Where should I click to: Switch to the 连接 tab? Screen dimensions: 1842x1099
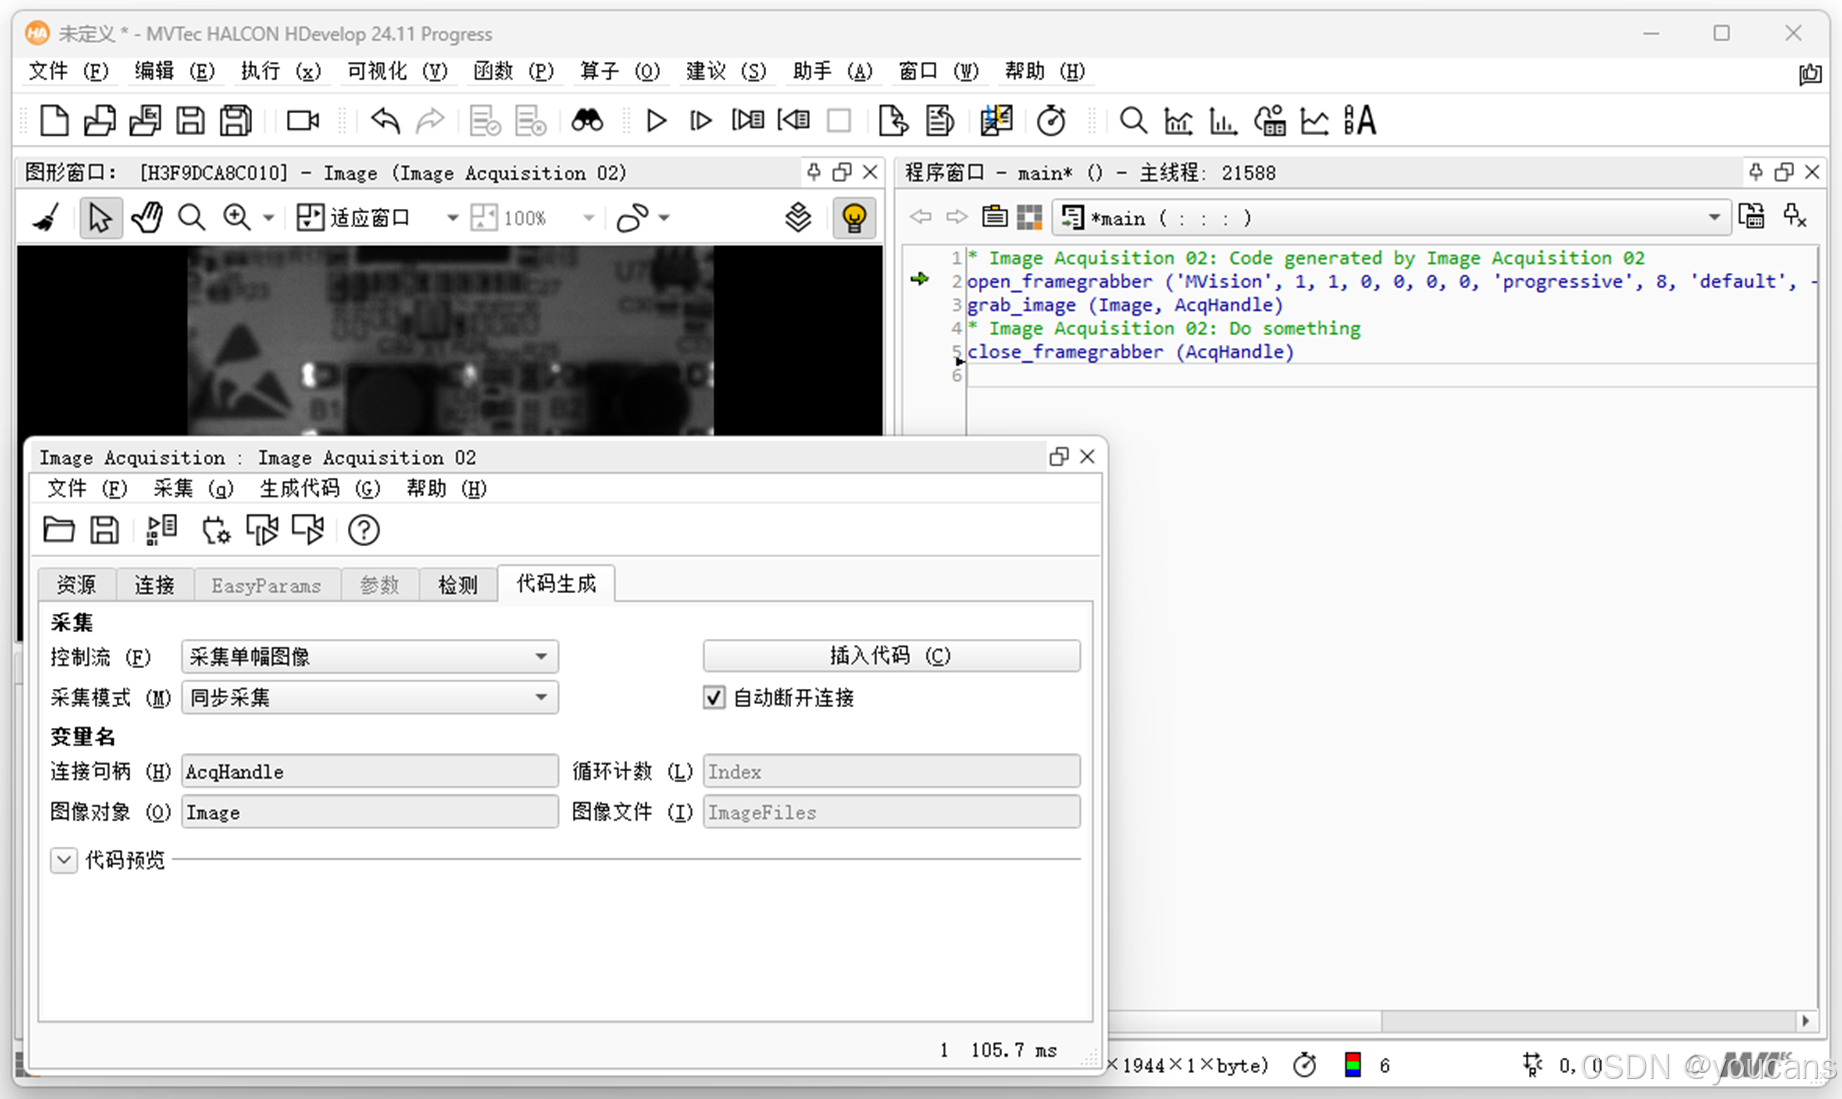click(154, 585)
